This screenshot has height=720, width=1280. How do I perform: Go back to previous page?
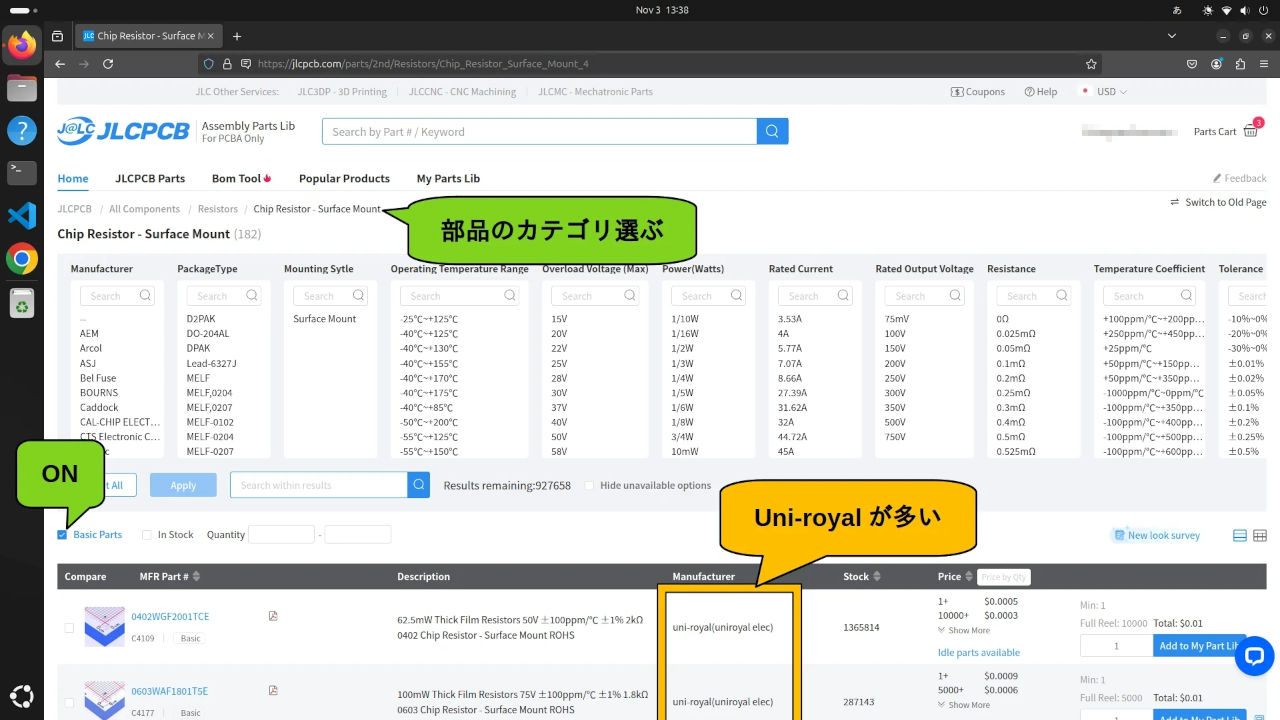pyautogui.click(x=60, y=63)
